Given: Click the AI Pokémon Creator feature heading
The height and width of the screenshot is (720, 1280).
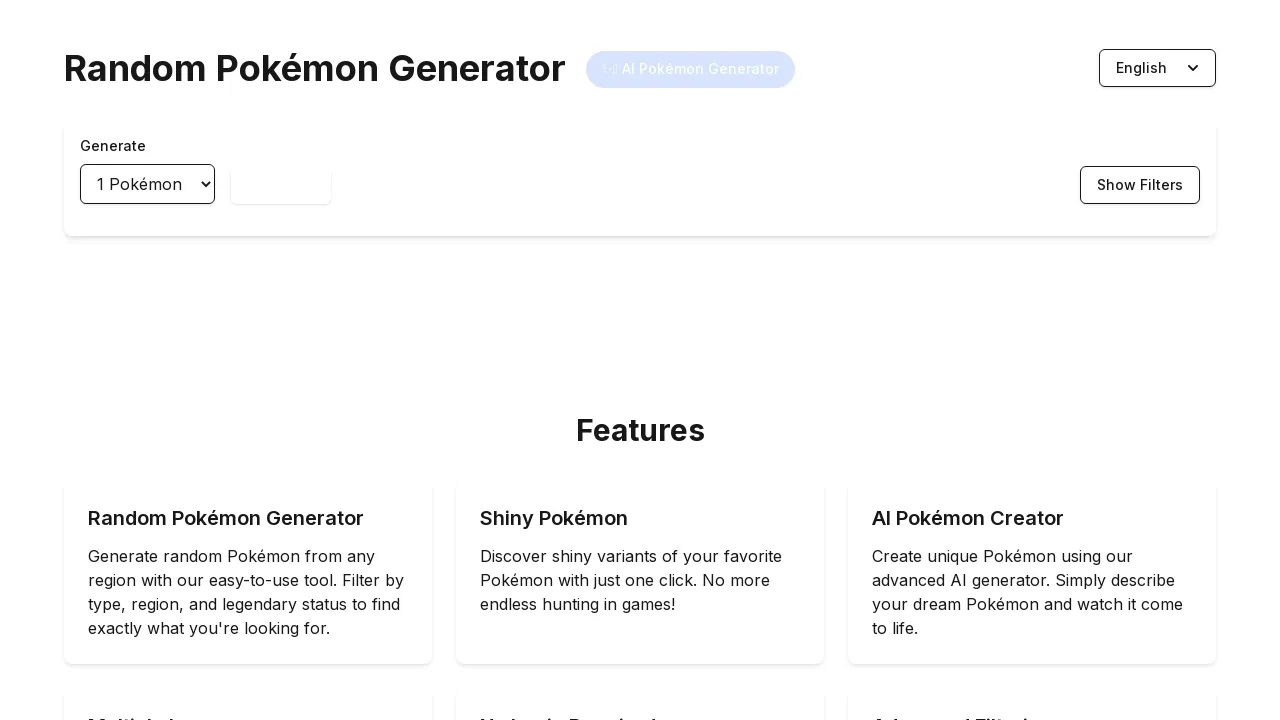Looking at the screenshot, I should (967, 518).
